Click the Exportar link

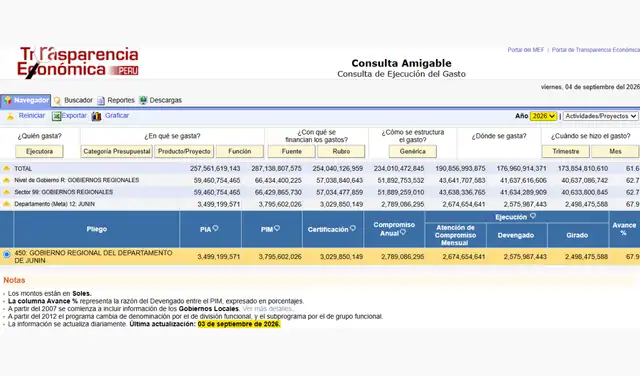(x=74, y=116)
